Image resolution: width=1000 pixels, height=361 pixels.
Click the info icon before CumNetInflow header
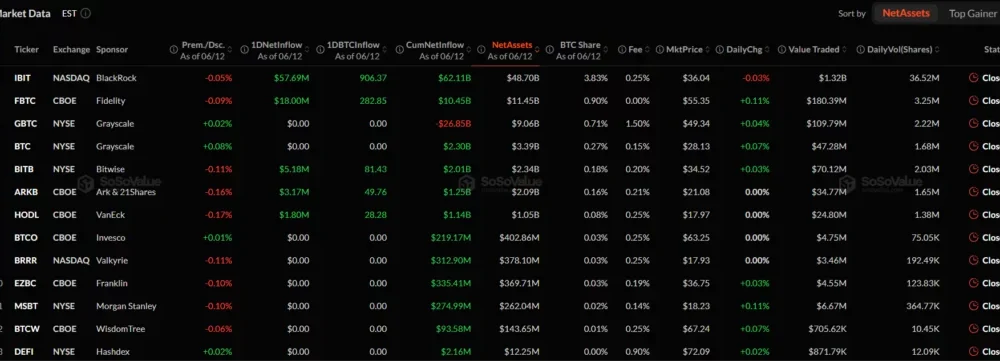[399, 50]
